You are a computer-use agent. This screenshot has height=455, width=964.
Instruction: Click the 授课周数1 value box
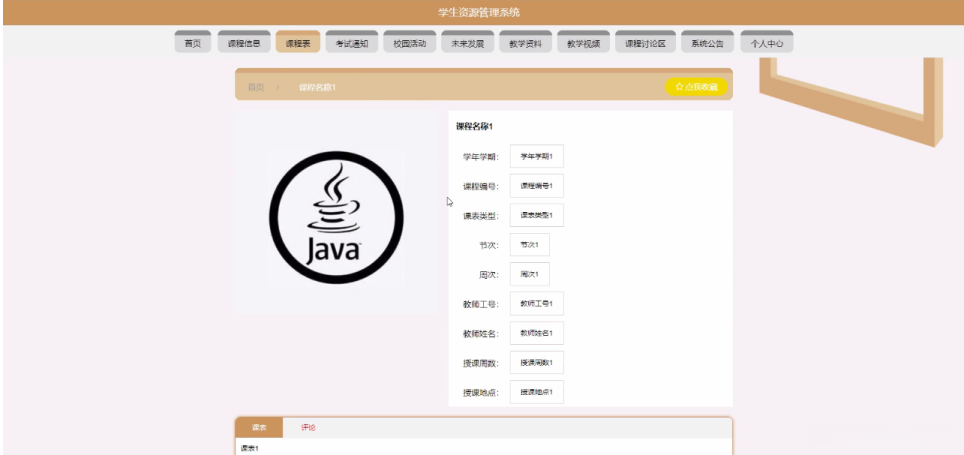[x=537, y=363]
